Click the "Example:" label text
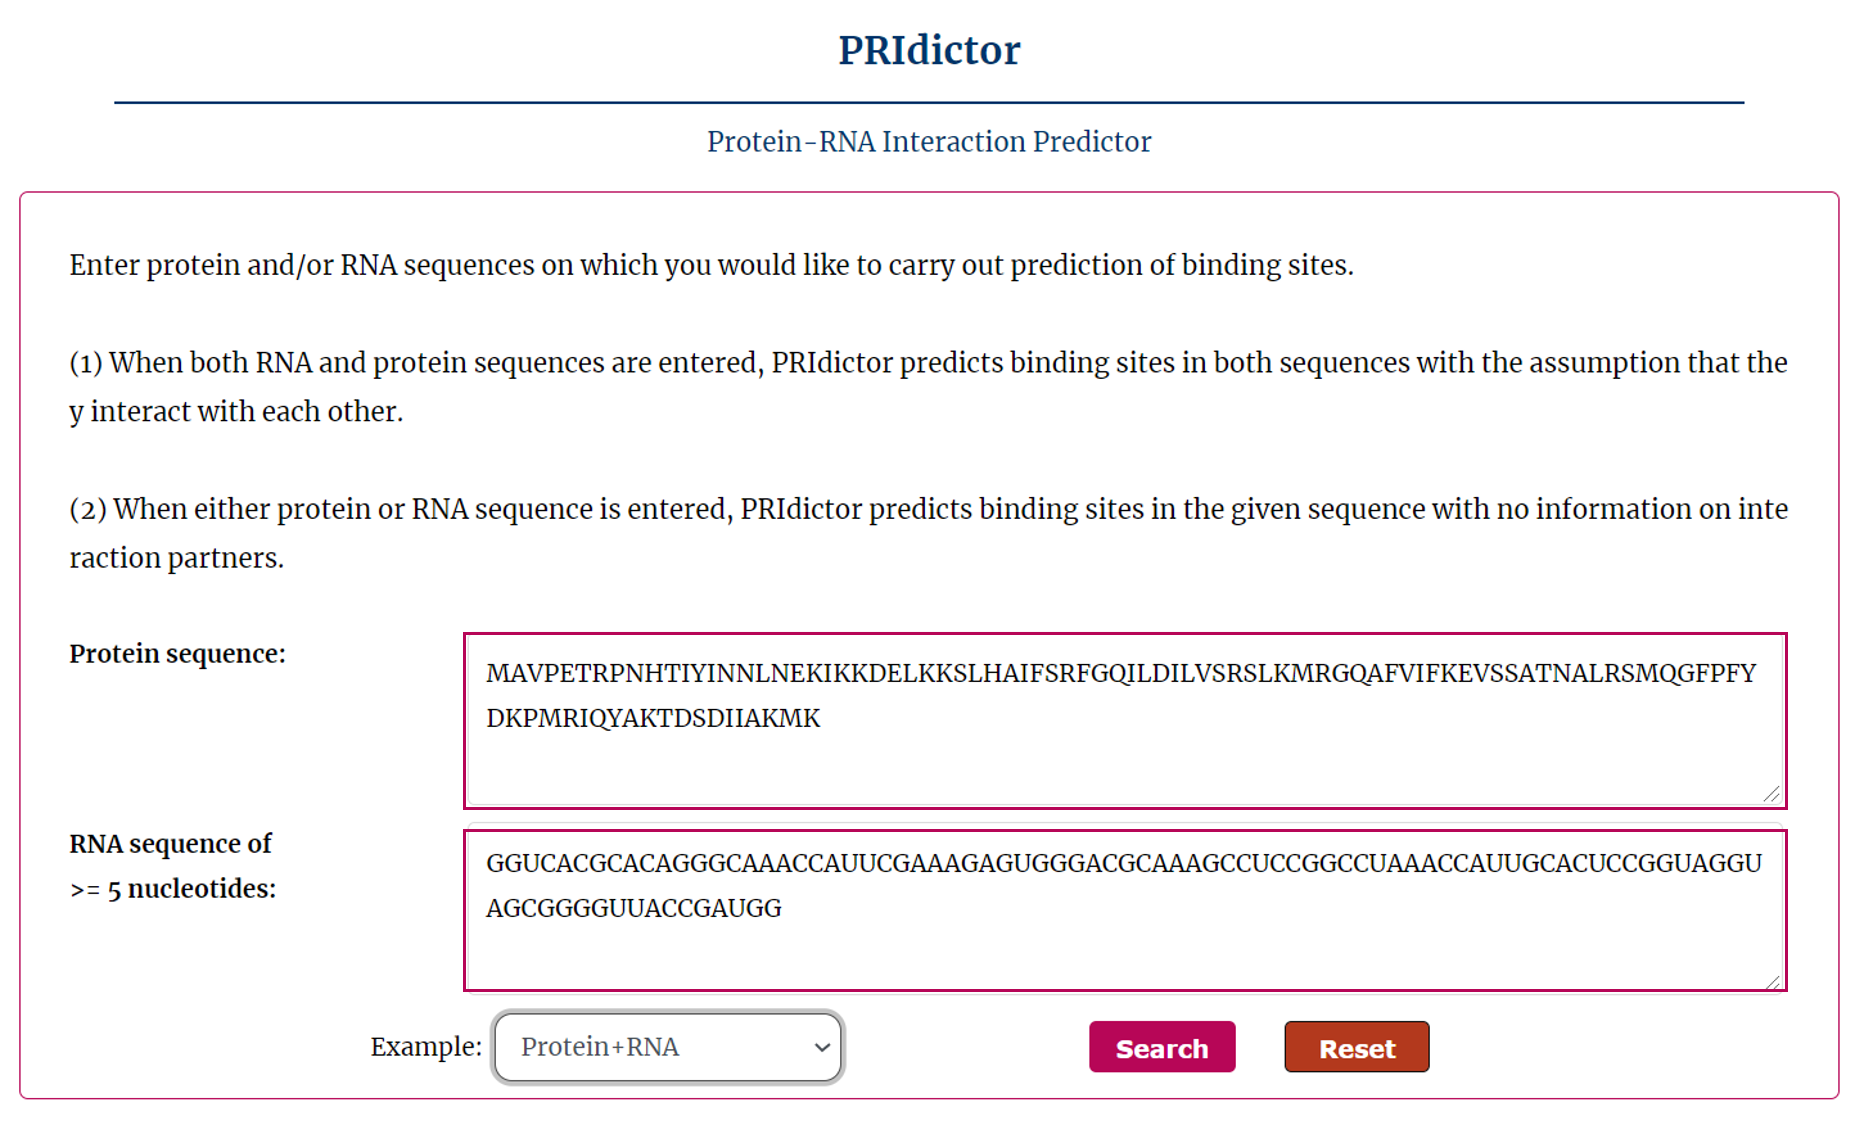This screenshot has height=1125, width=1864. click(426, 1047)
